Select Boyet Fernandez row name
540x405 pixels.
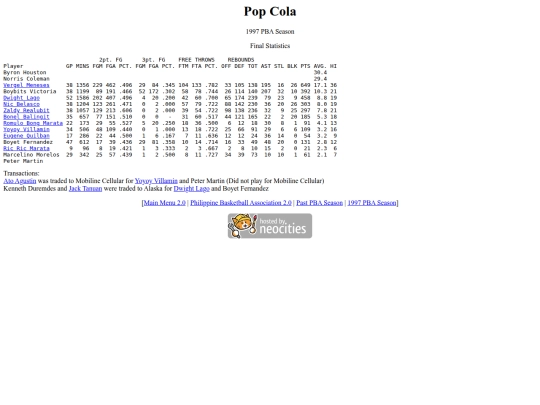(x=28, y=142)
